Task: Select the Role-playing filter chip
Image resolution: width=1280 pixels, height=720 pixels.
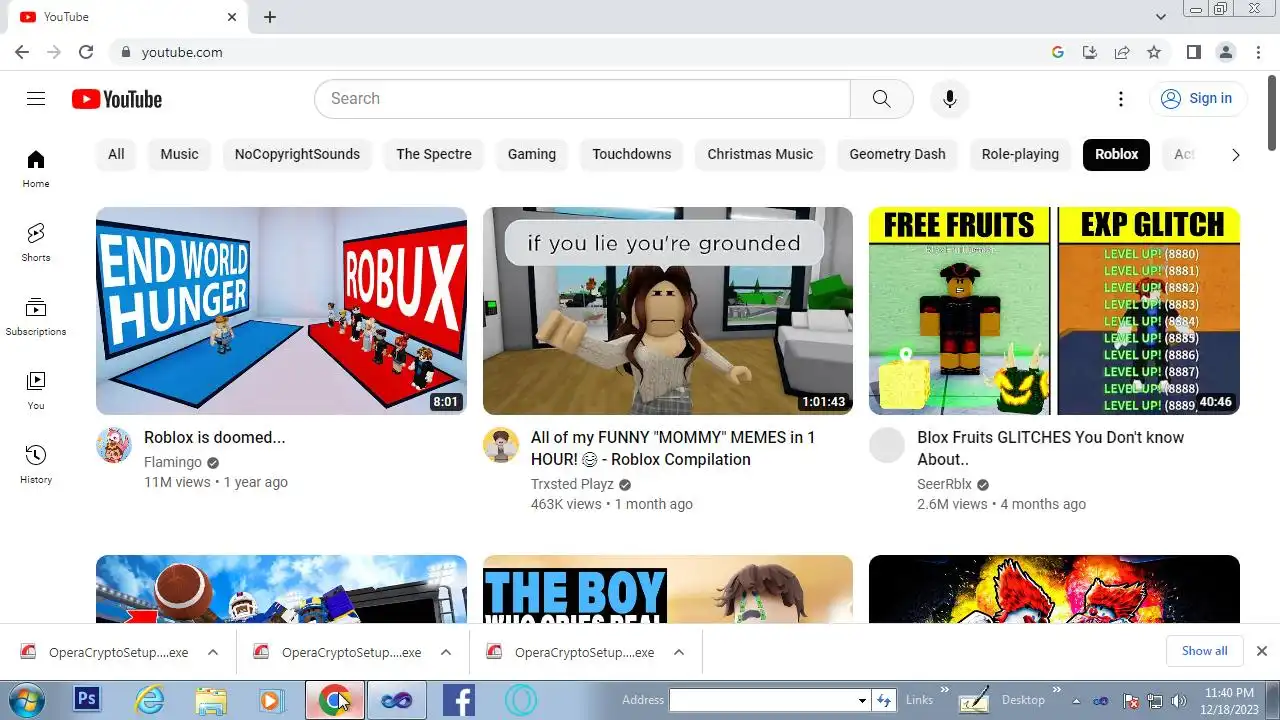Action: (1020, 154)
